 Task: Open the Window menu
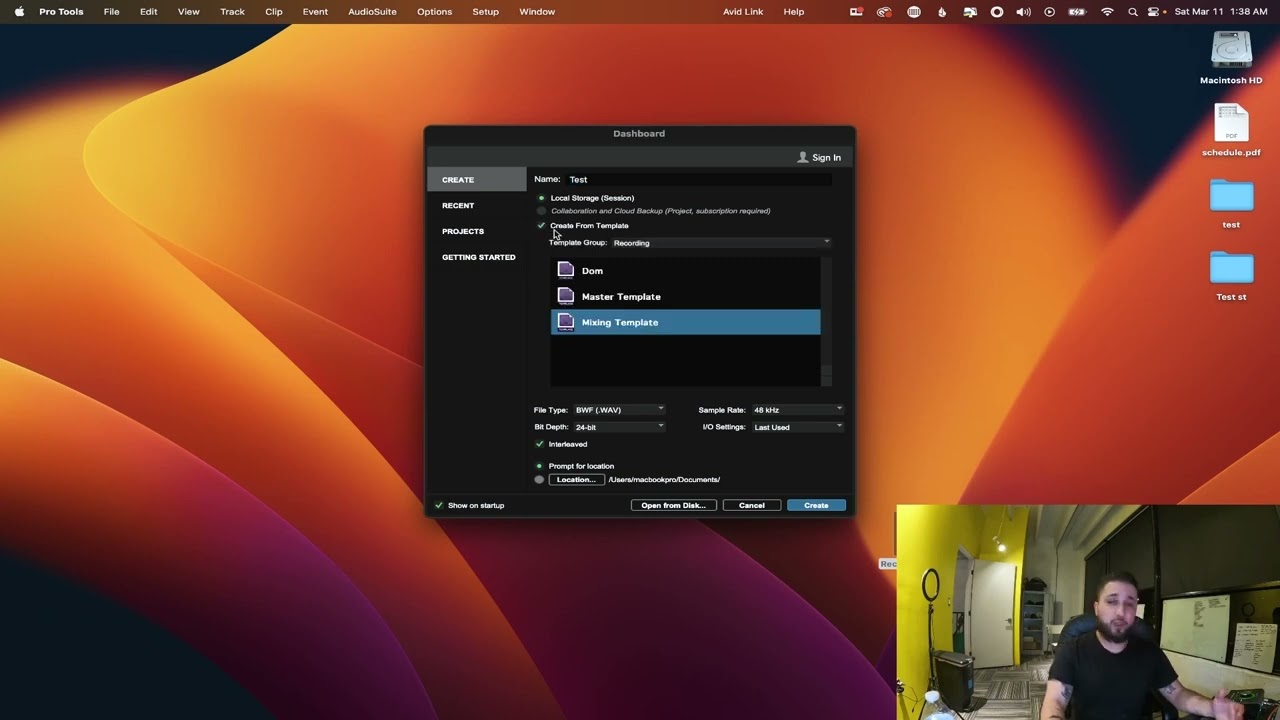(537, 12)
